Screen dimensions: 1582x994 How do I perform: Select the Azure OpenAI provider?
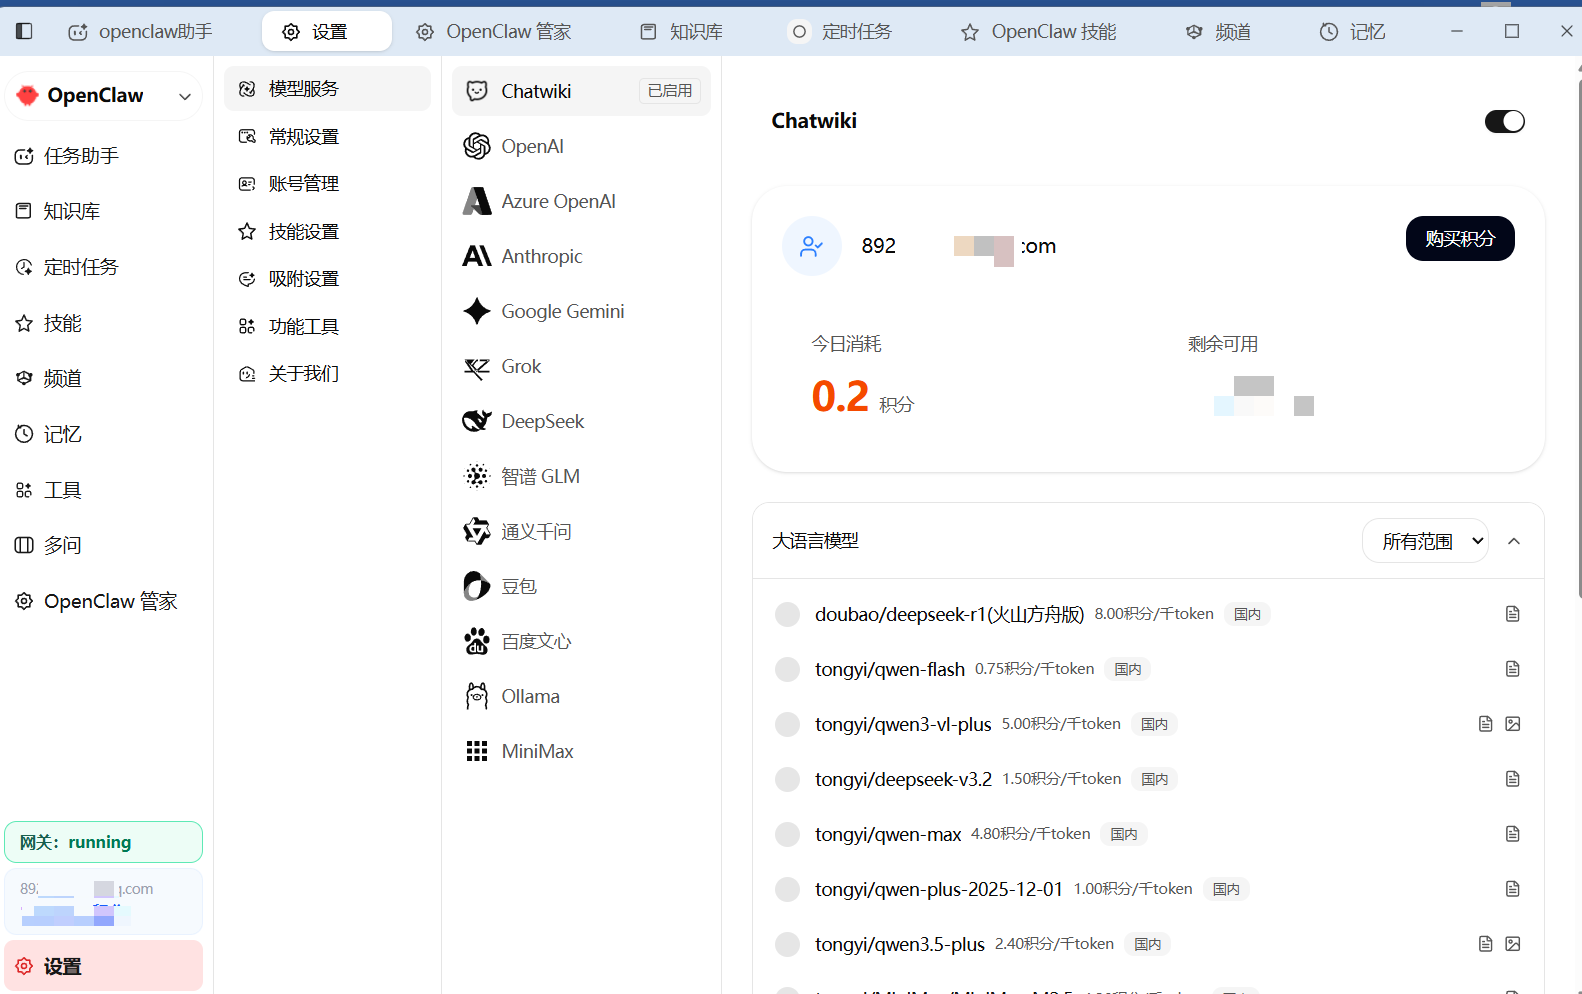(581, 201)
